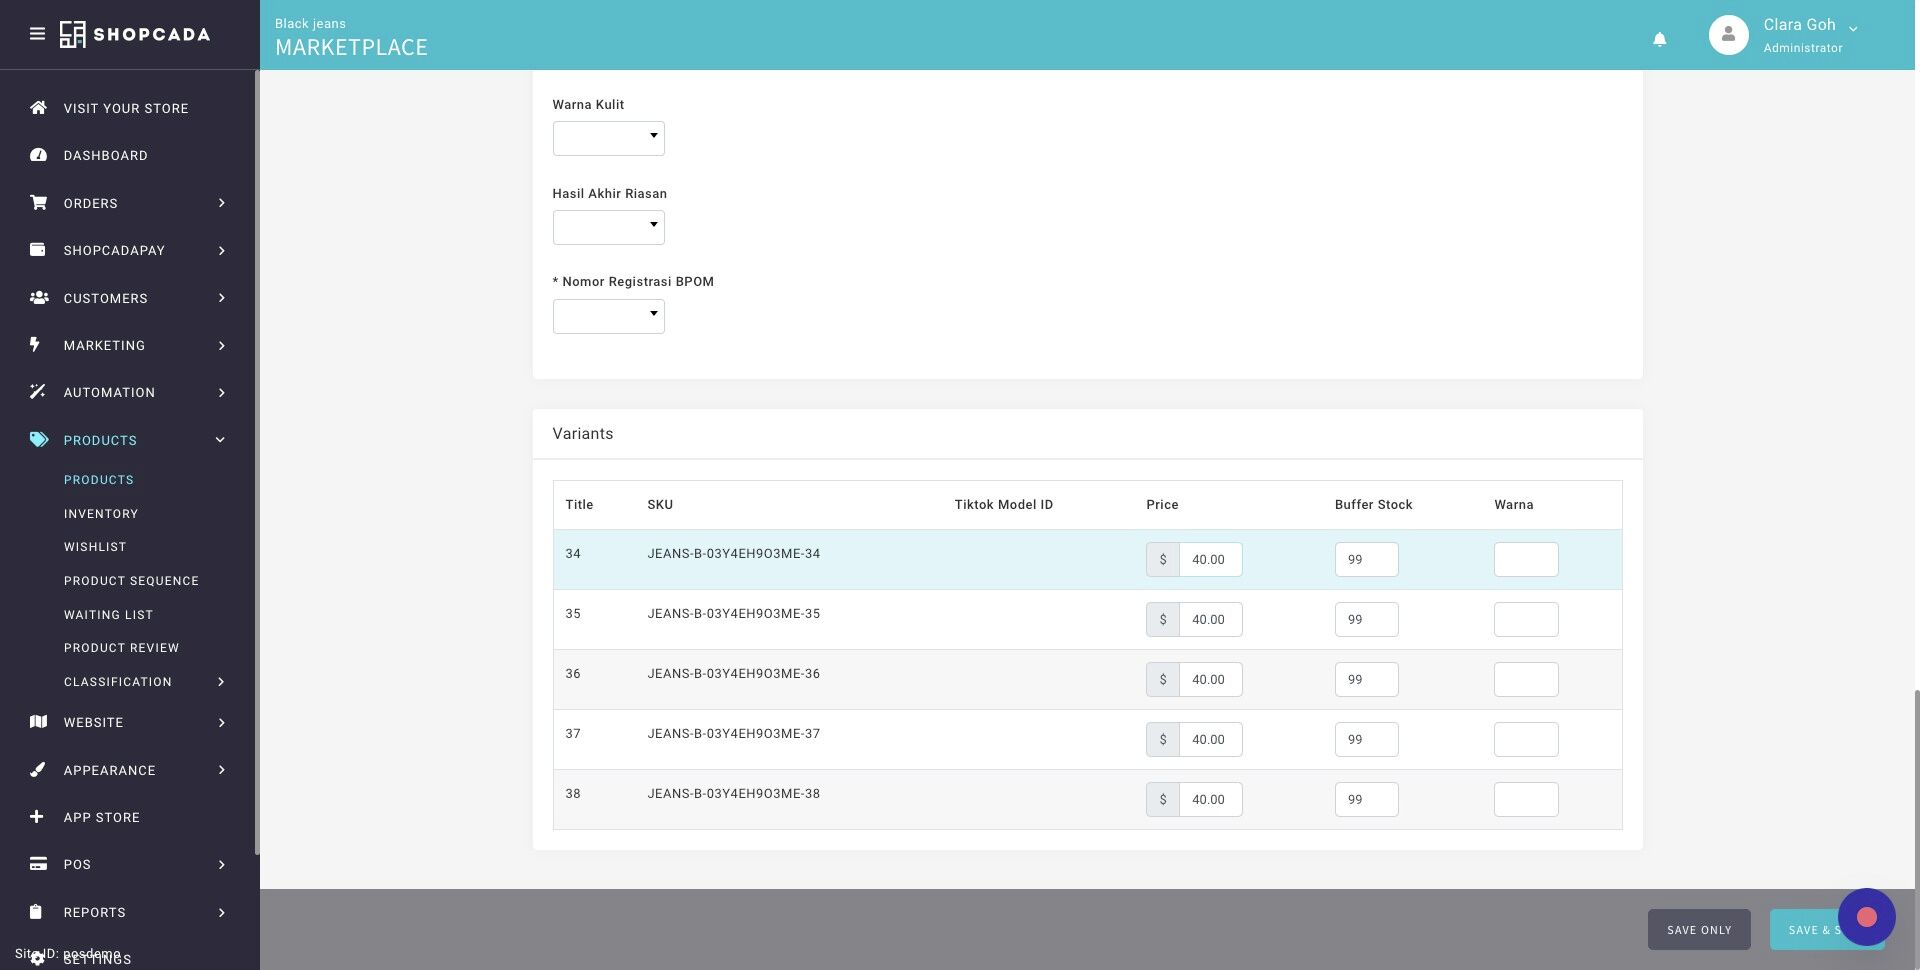Click the Marketing lightning bolt icon

click(35, 344)
